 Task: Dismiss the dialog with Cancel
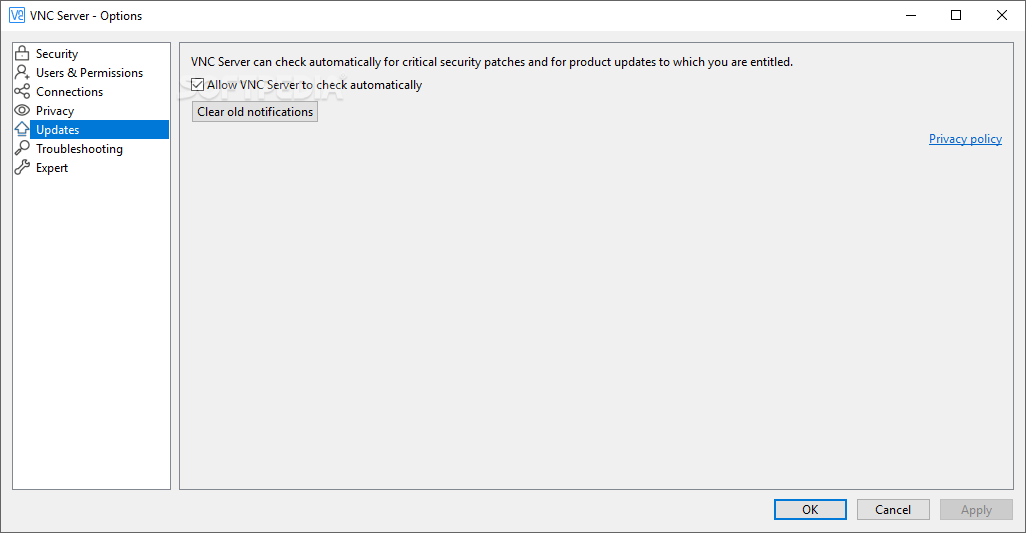tap(893, 510)
